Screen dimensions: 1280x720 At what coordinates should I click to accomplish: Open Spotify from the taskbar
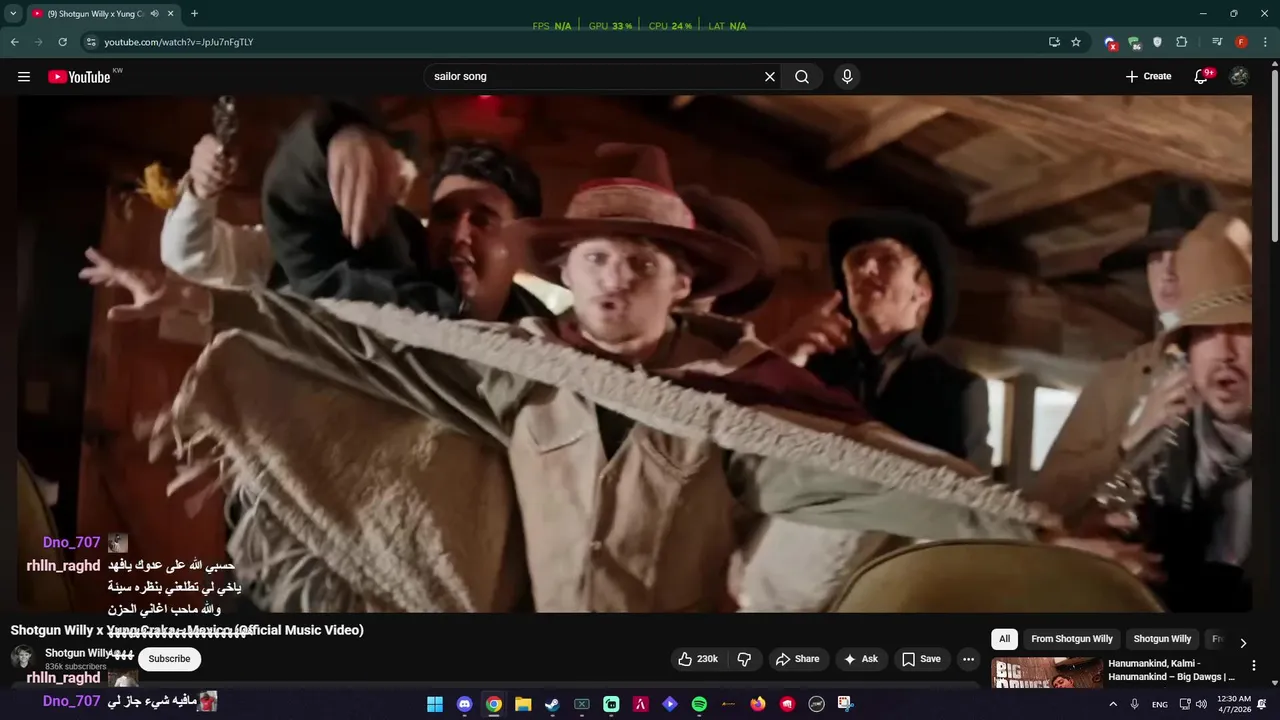click(699, 704)
